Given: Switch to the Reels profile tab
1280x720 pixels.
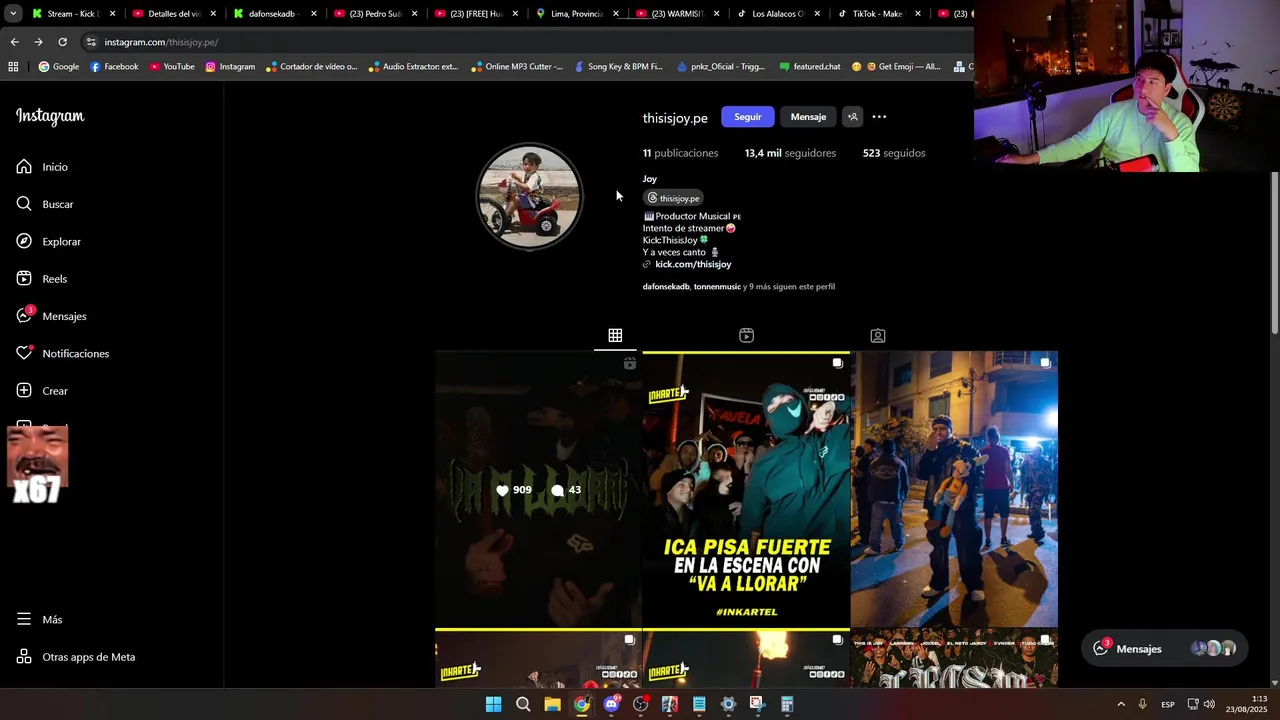Looking at the screenshot, I should tap(746, 336).
